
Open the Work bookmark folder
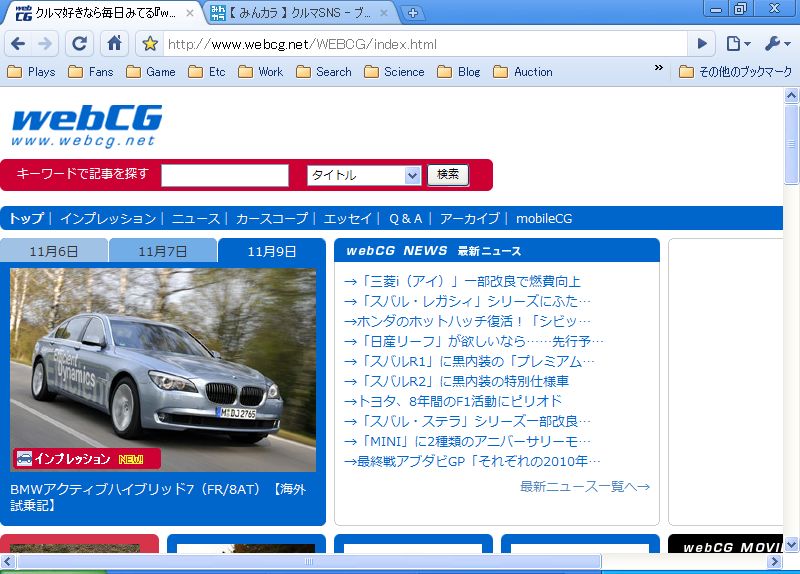pyautogui.click(x=261, y=72)
